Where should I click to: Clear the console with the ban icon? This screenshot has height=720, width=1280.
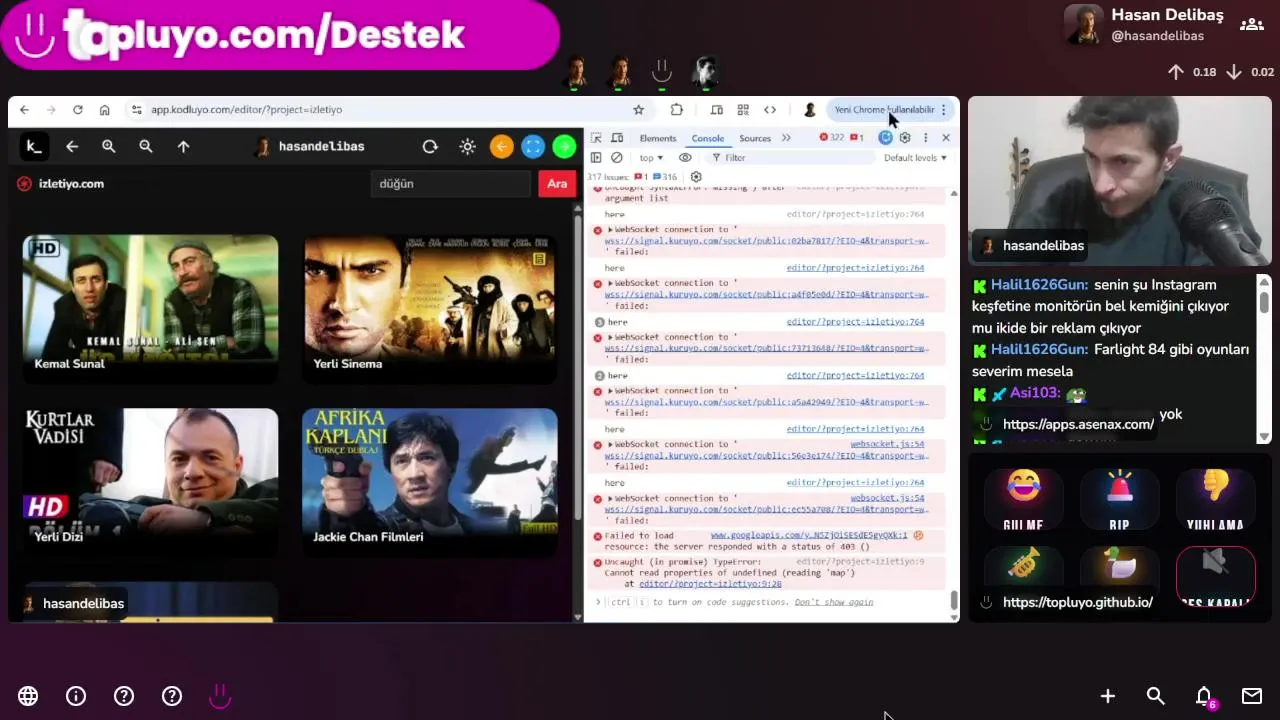coord(617,158)
